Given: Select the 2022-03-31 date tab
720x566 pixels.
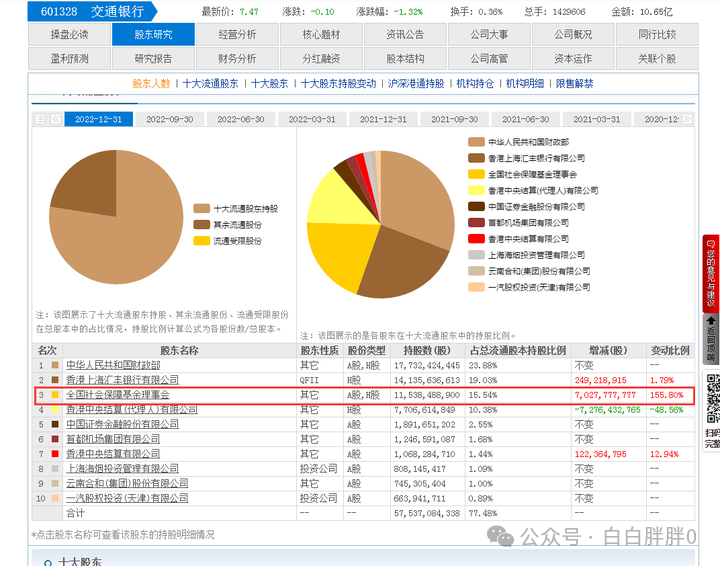Looking at the screenshot, I should pos(312,119).
